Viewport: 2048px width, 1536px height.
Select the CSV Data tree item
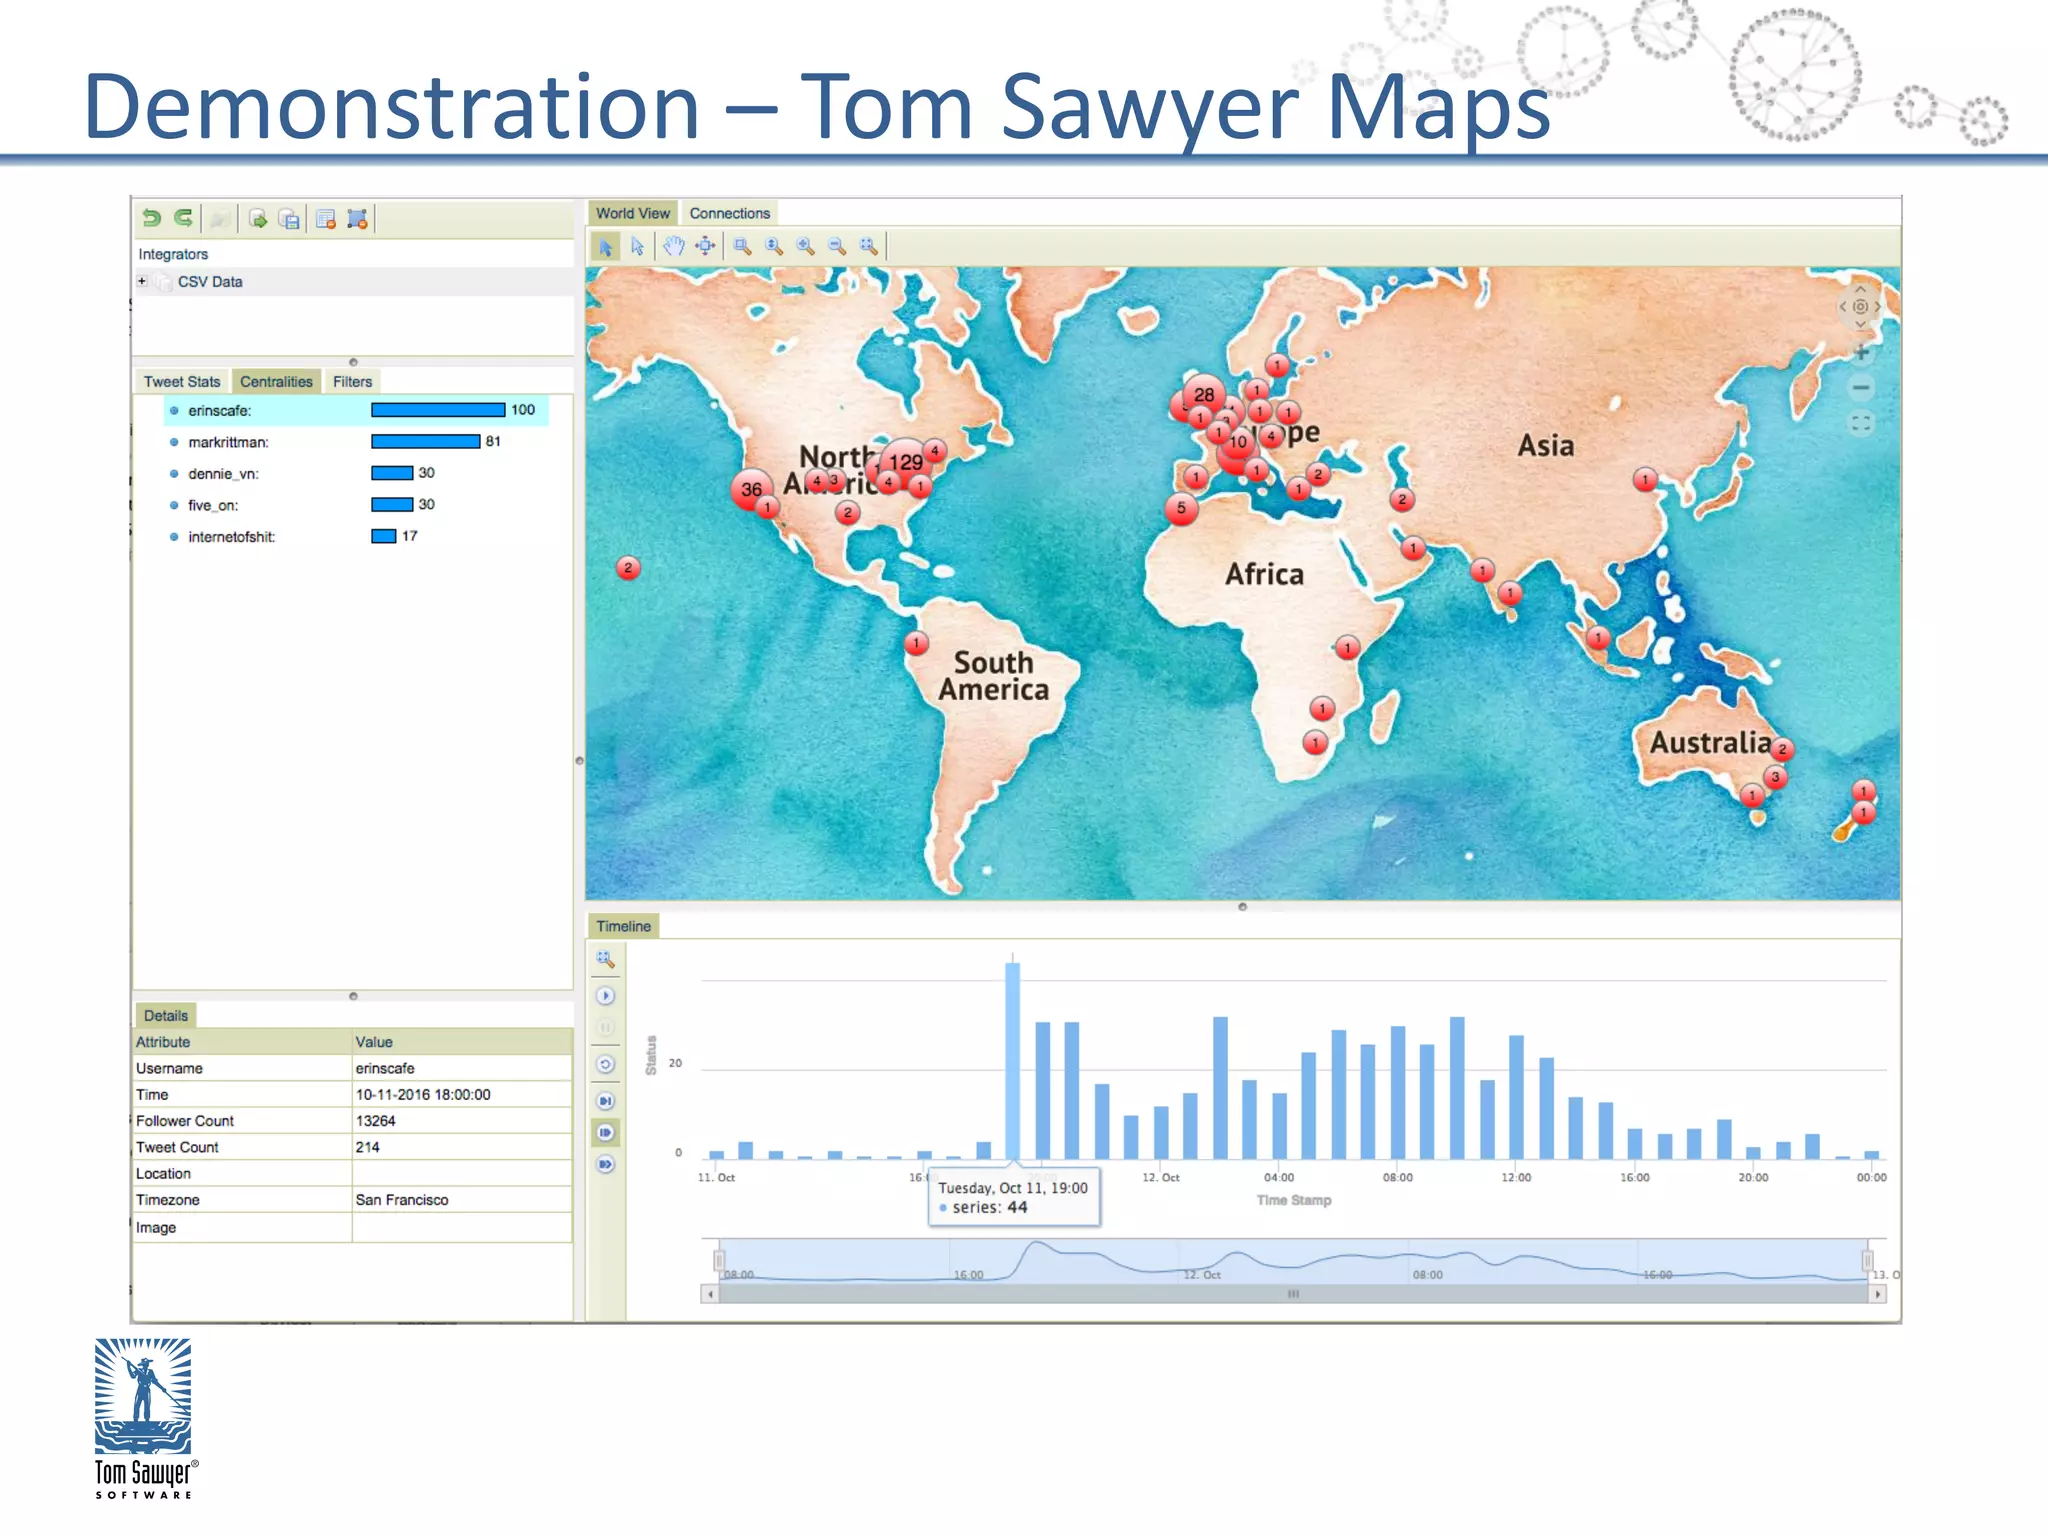point(210,282)
